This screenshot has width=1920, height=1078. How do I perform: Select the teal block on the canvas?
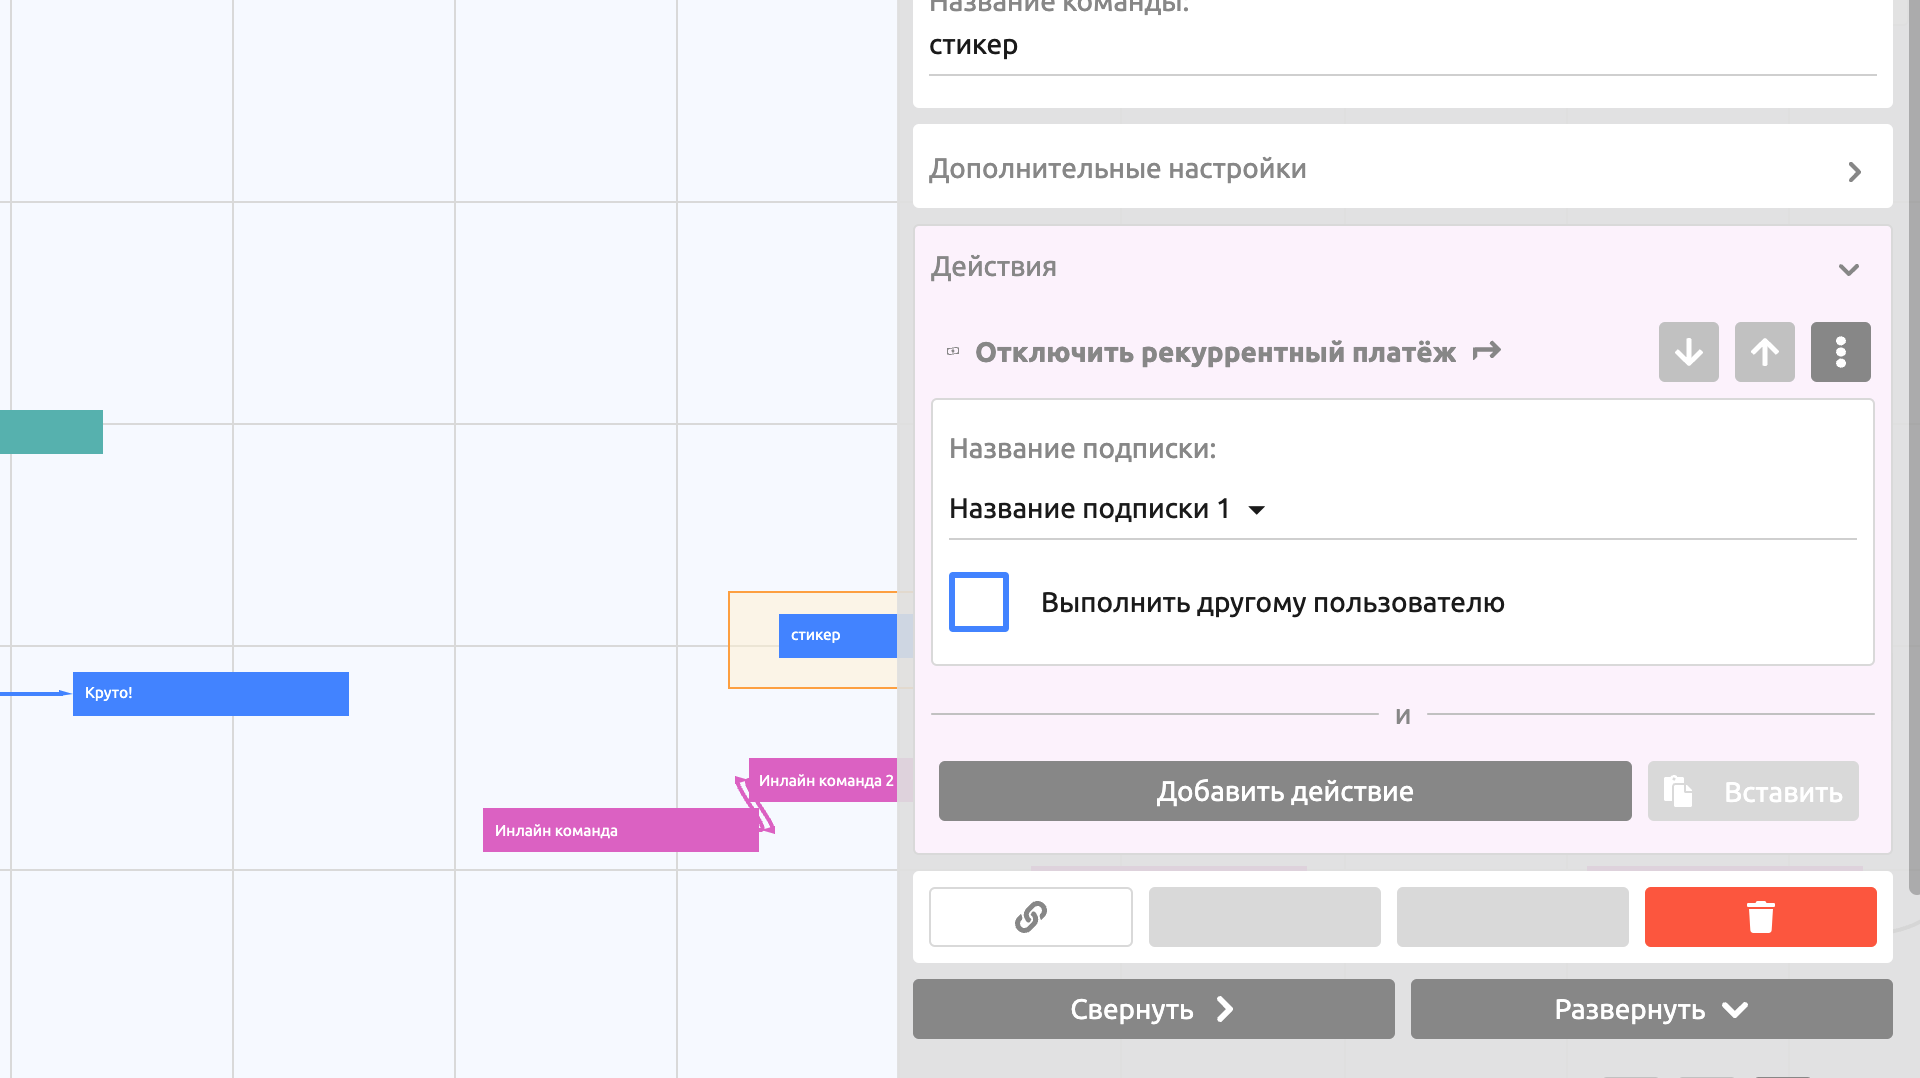click(x=51, y=432)
